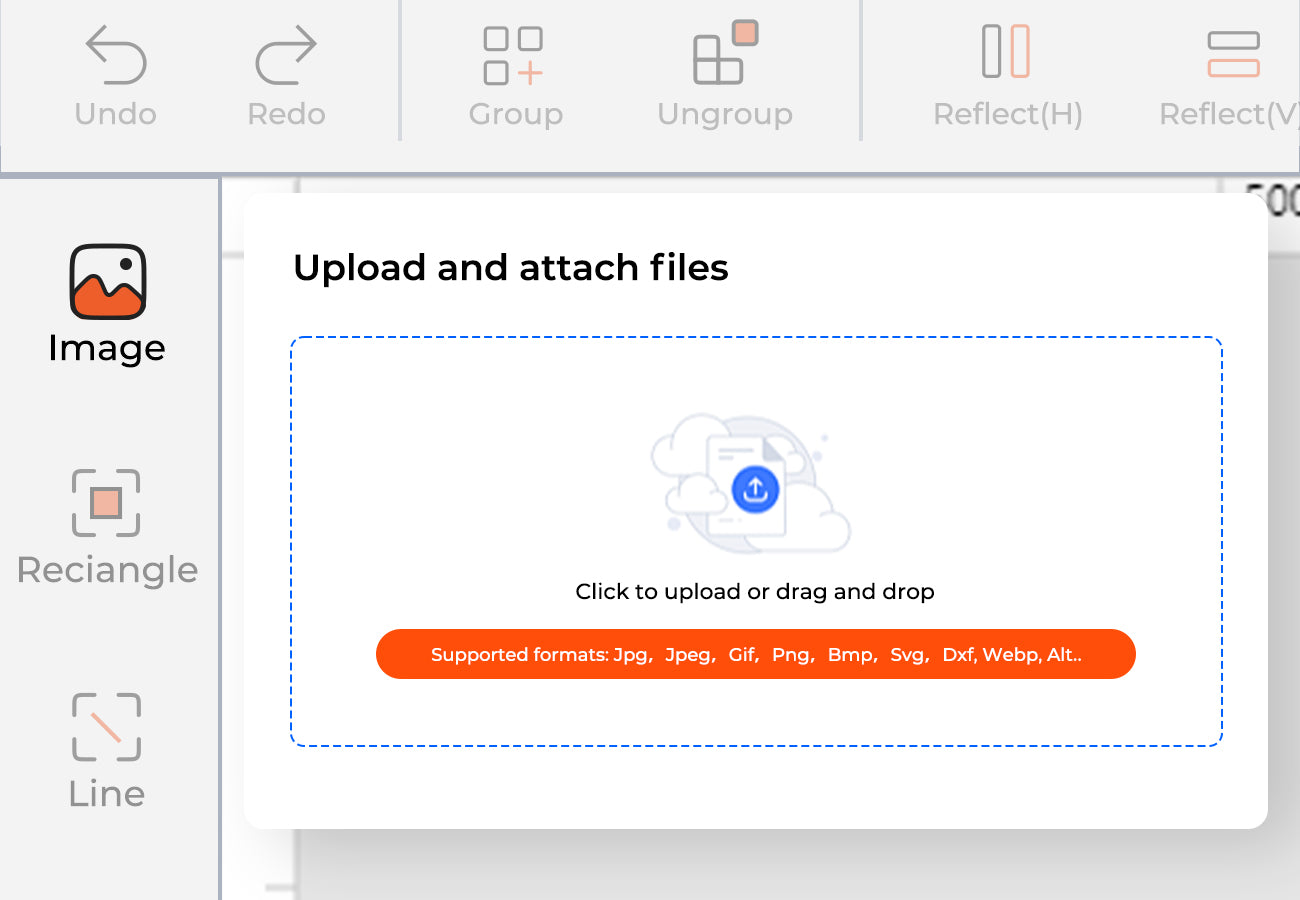Image resolution: width=1300 pixels, height=900 pixels.
Task: Click the 'Click to upload or drag and drop' text
Action: tap(755, 592)
